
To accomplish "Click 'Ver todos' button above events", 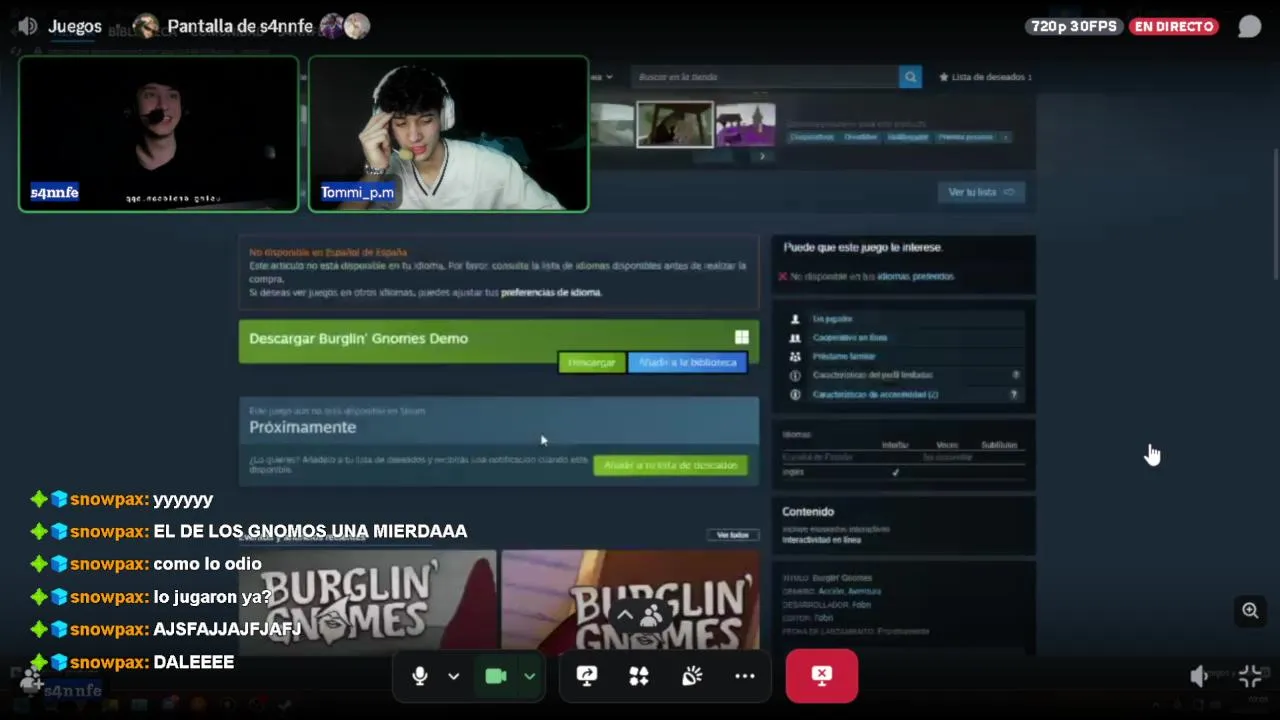I will tap(733, 535).
